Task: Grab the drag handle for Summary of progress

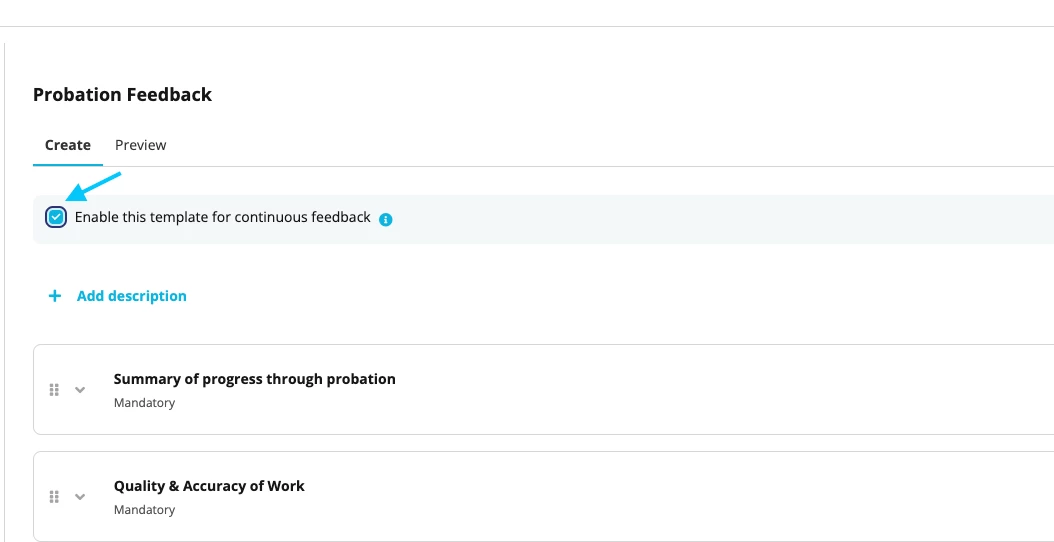Action: click(x=54, y=389)
